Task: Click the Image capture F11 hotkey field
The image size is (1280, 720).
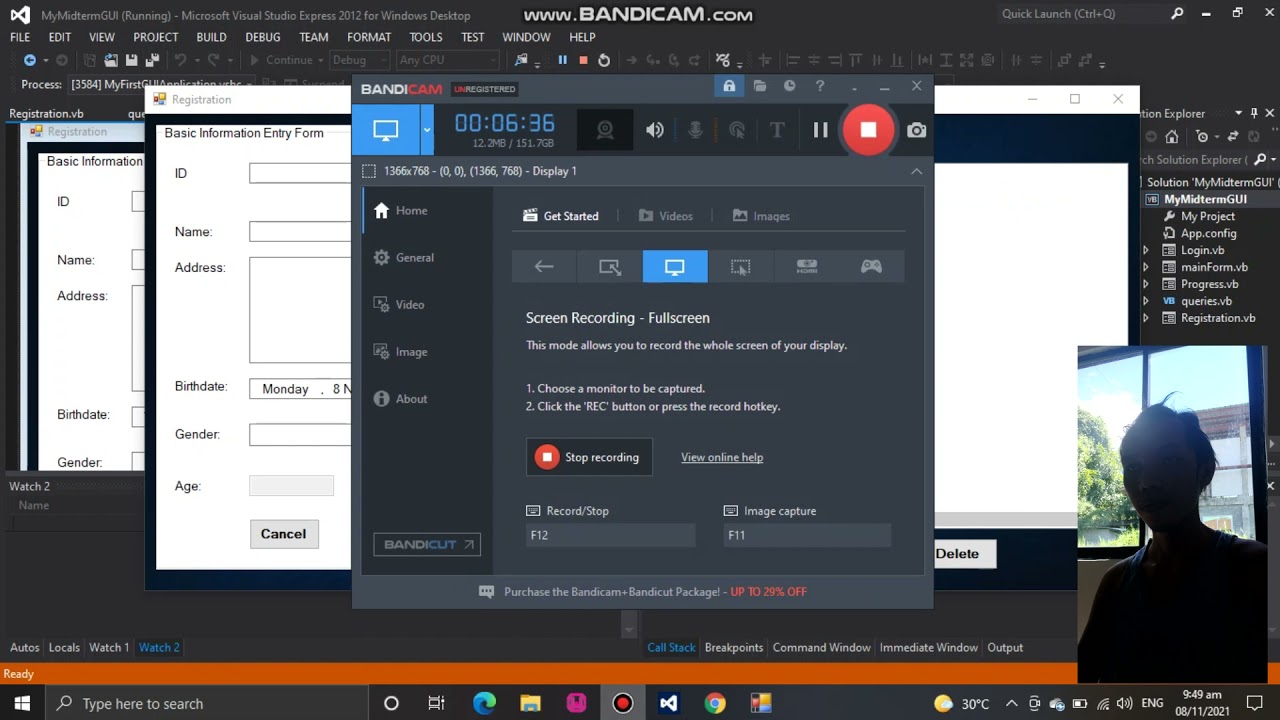Action: pos(807,535)
